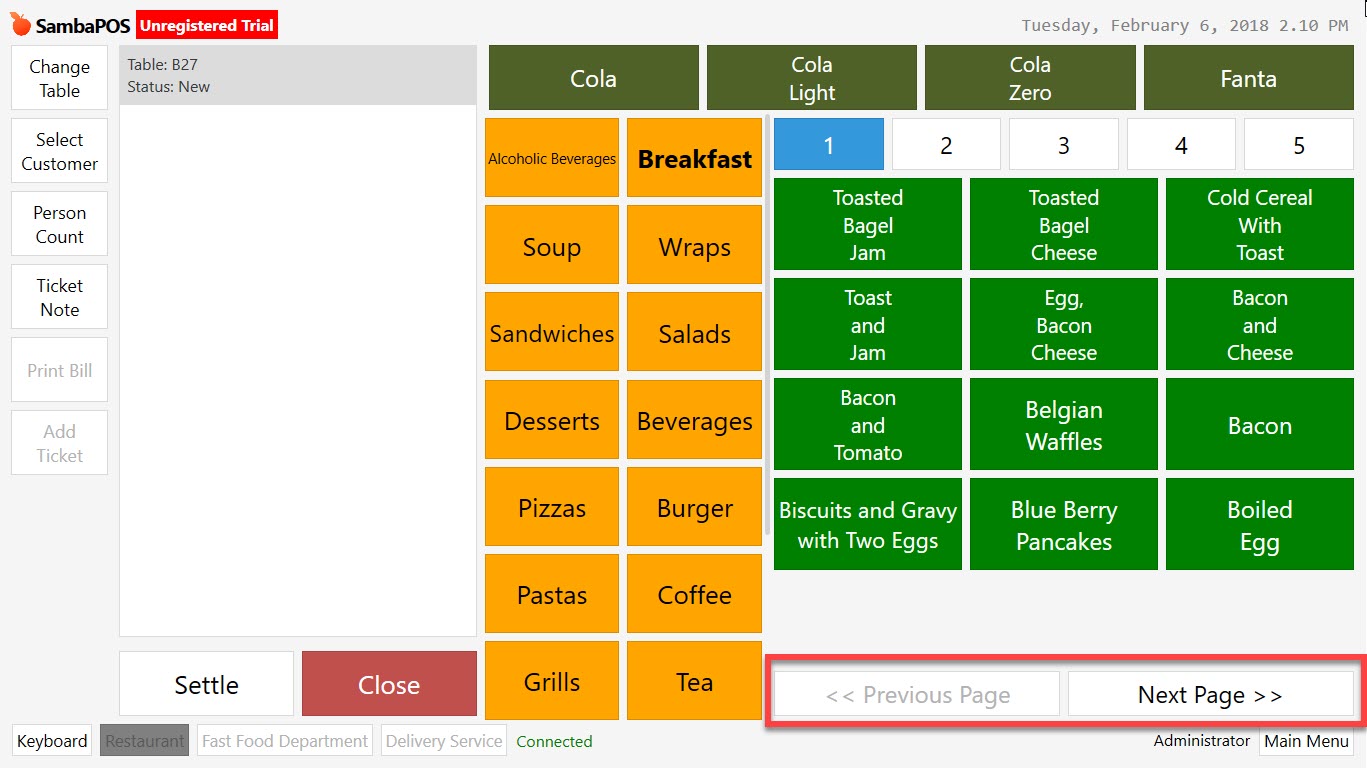
Task: Open the Alcoholic Beverages category
Action: pyautogui.click(x=551, y=157)
